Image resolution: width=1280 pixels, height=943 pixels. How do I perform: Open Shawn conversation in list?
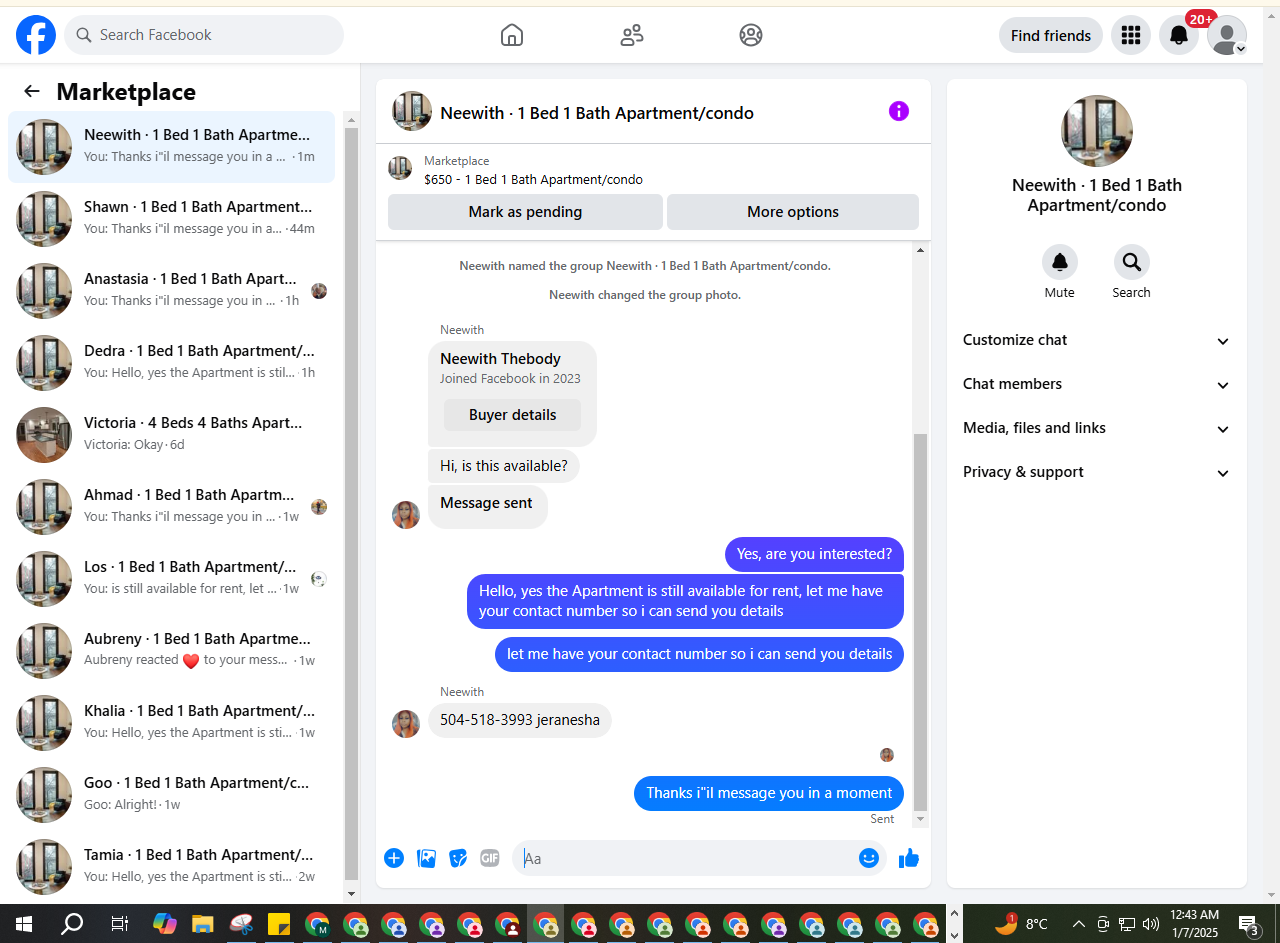pyautogui.click(x=171, y=219)
